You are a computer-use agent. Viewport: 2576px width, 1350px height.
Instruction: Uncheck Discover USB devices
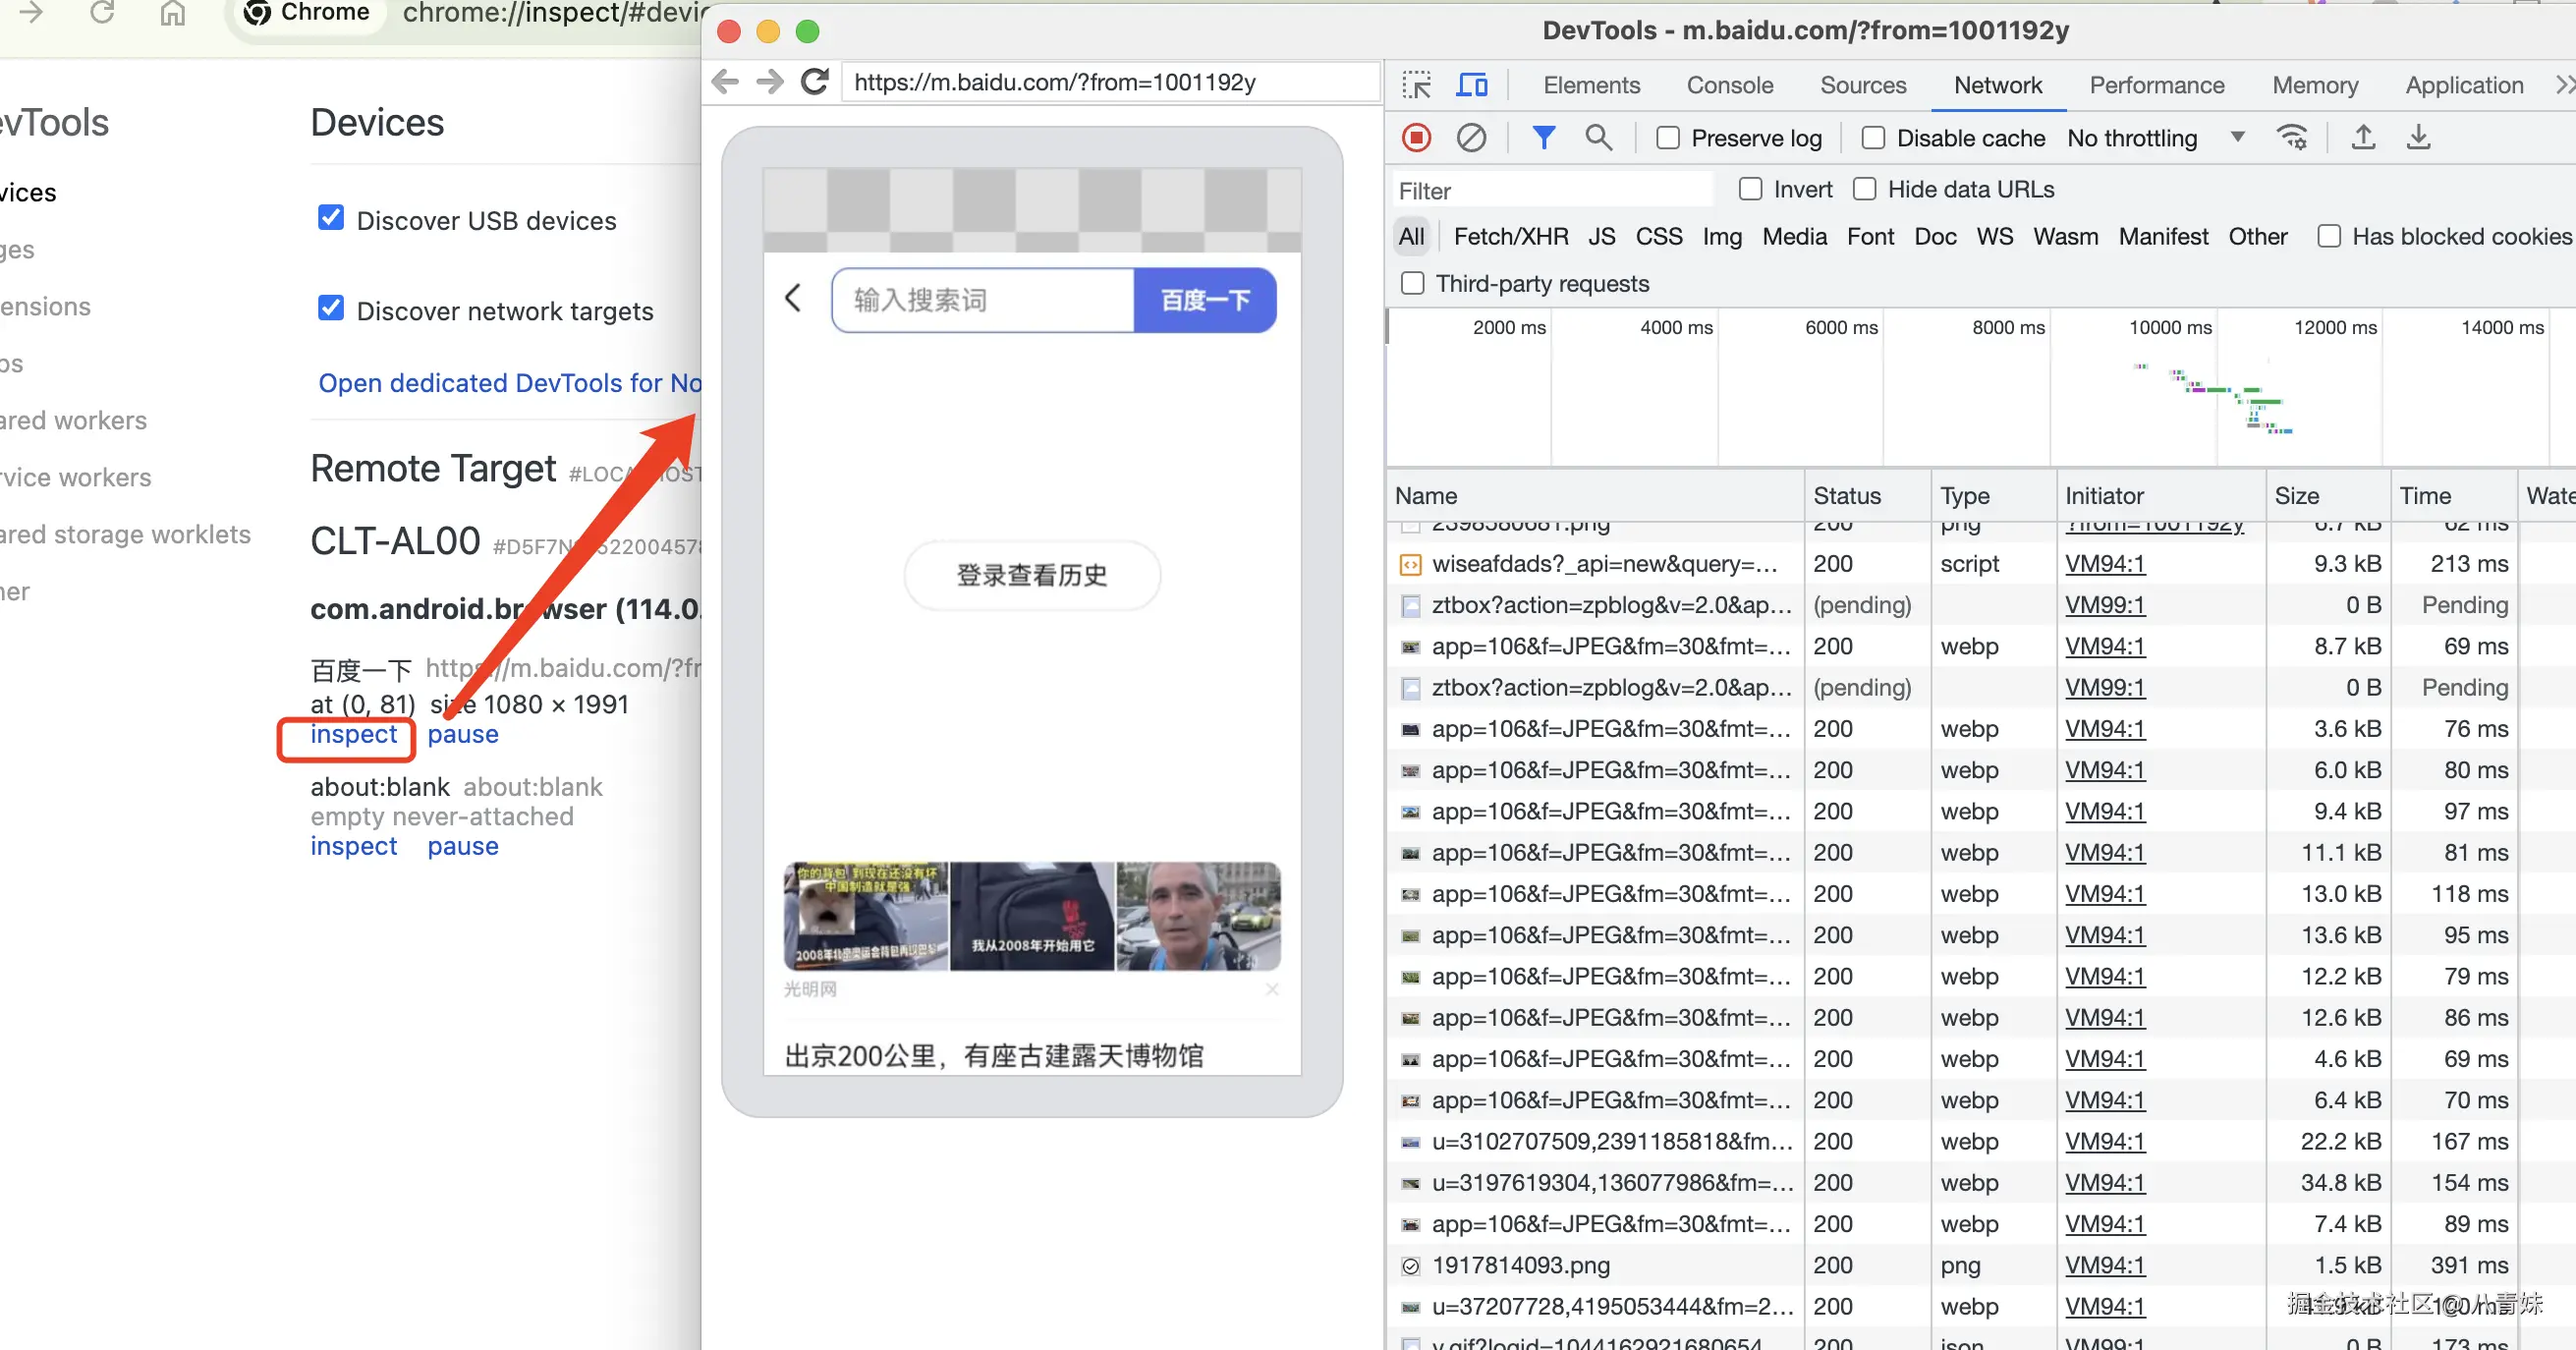pyautogui.click(x=331, y=219)
